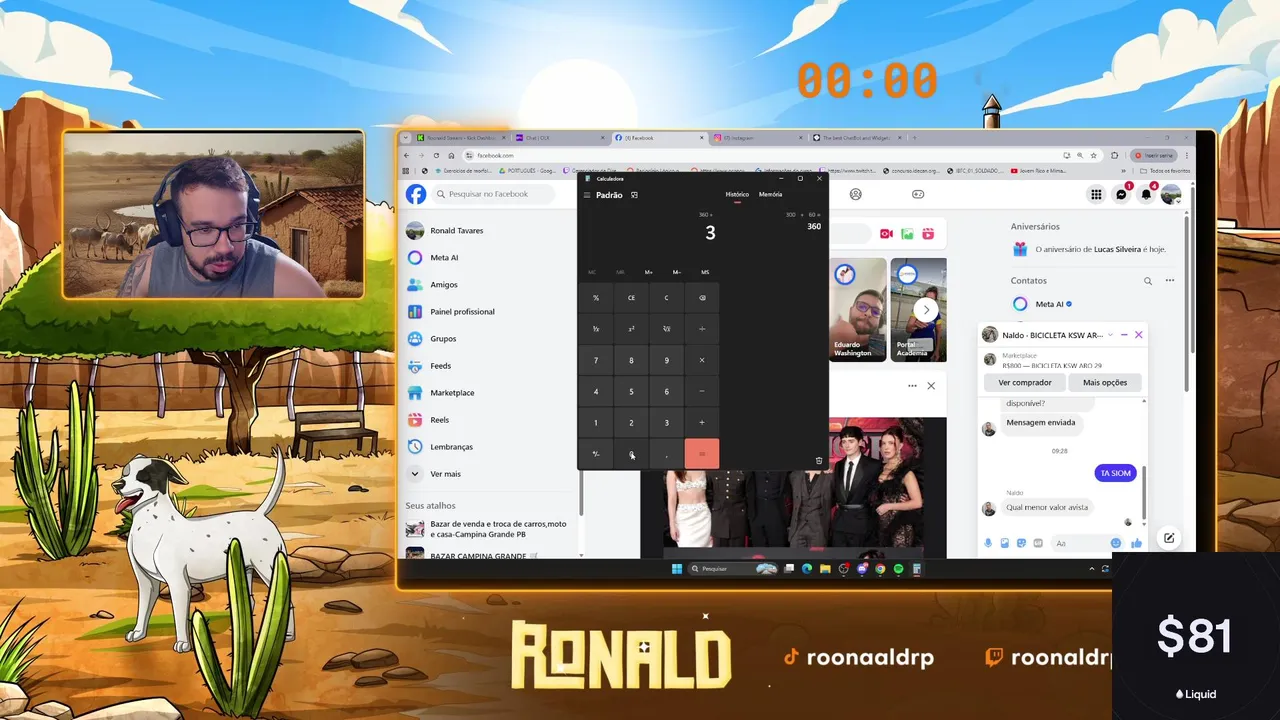The image size is (1280, 720).
Task: Click calculator M+ memory button
Action: coord(649,272)
